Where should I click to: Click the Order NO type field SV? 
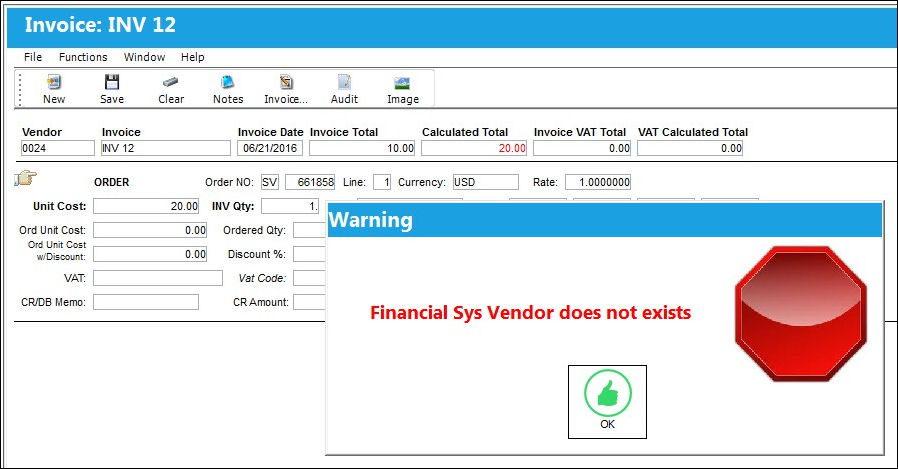270,182
